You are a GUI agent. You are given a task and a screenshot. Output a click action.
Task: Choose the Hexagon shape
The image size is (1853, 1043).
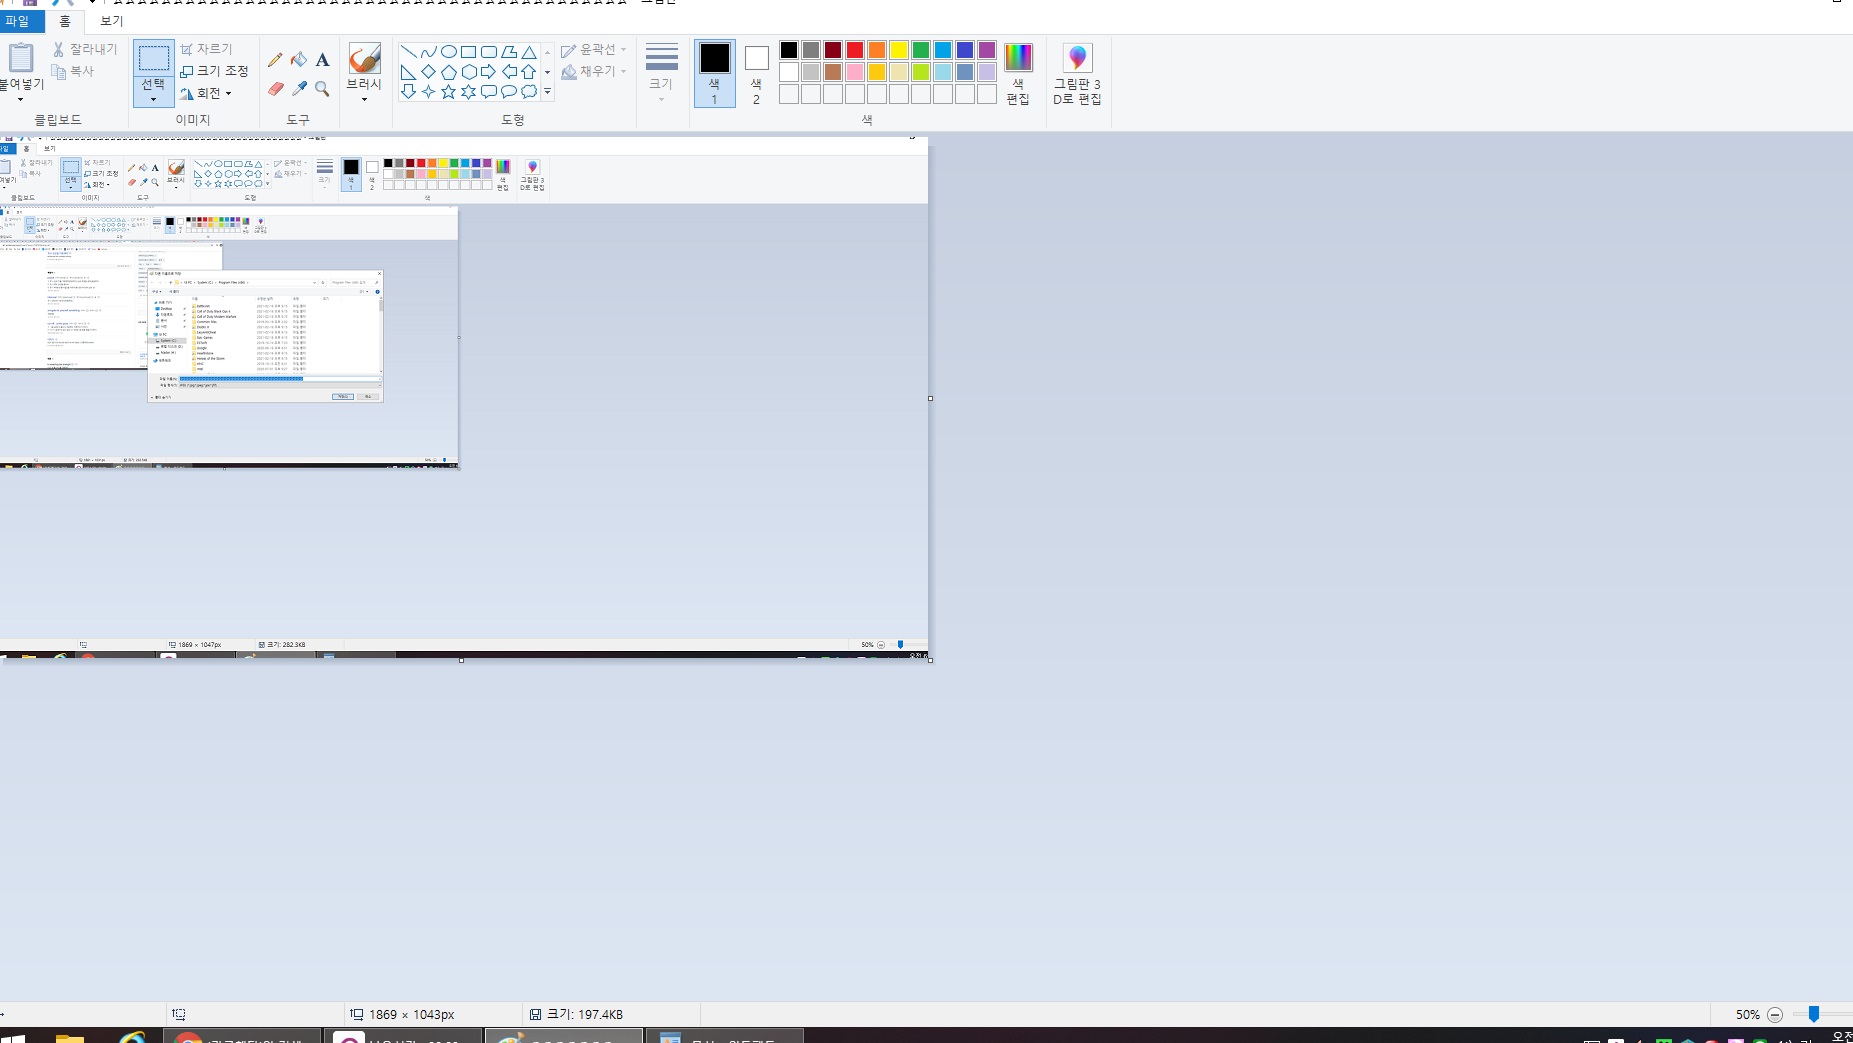tap(468, 72)
